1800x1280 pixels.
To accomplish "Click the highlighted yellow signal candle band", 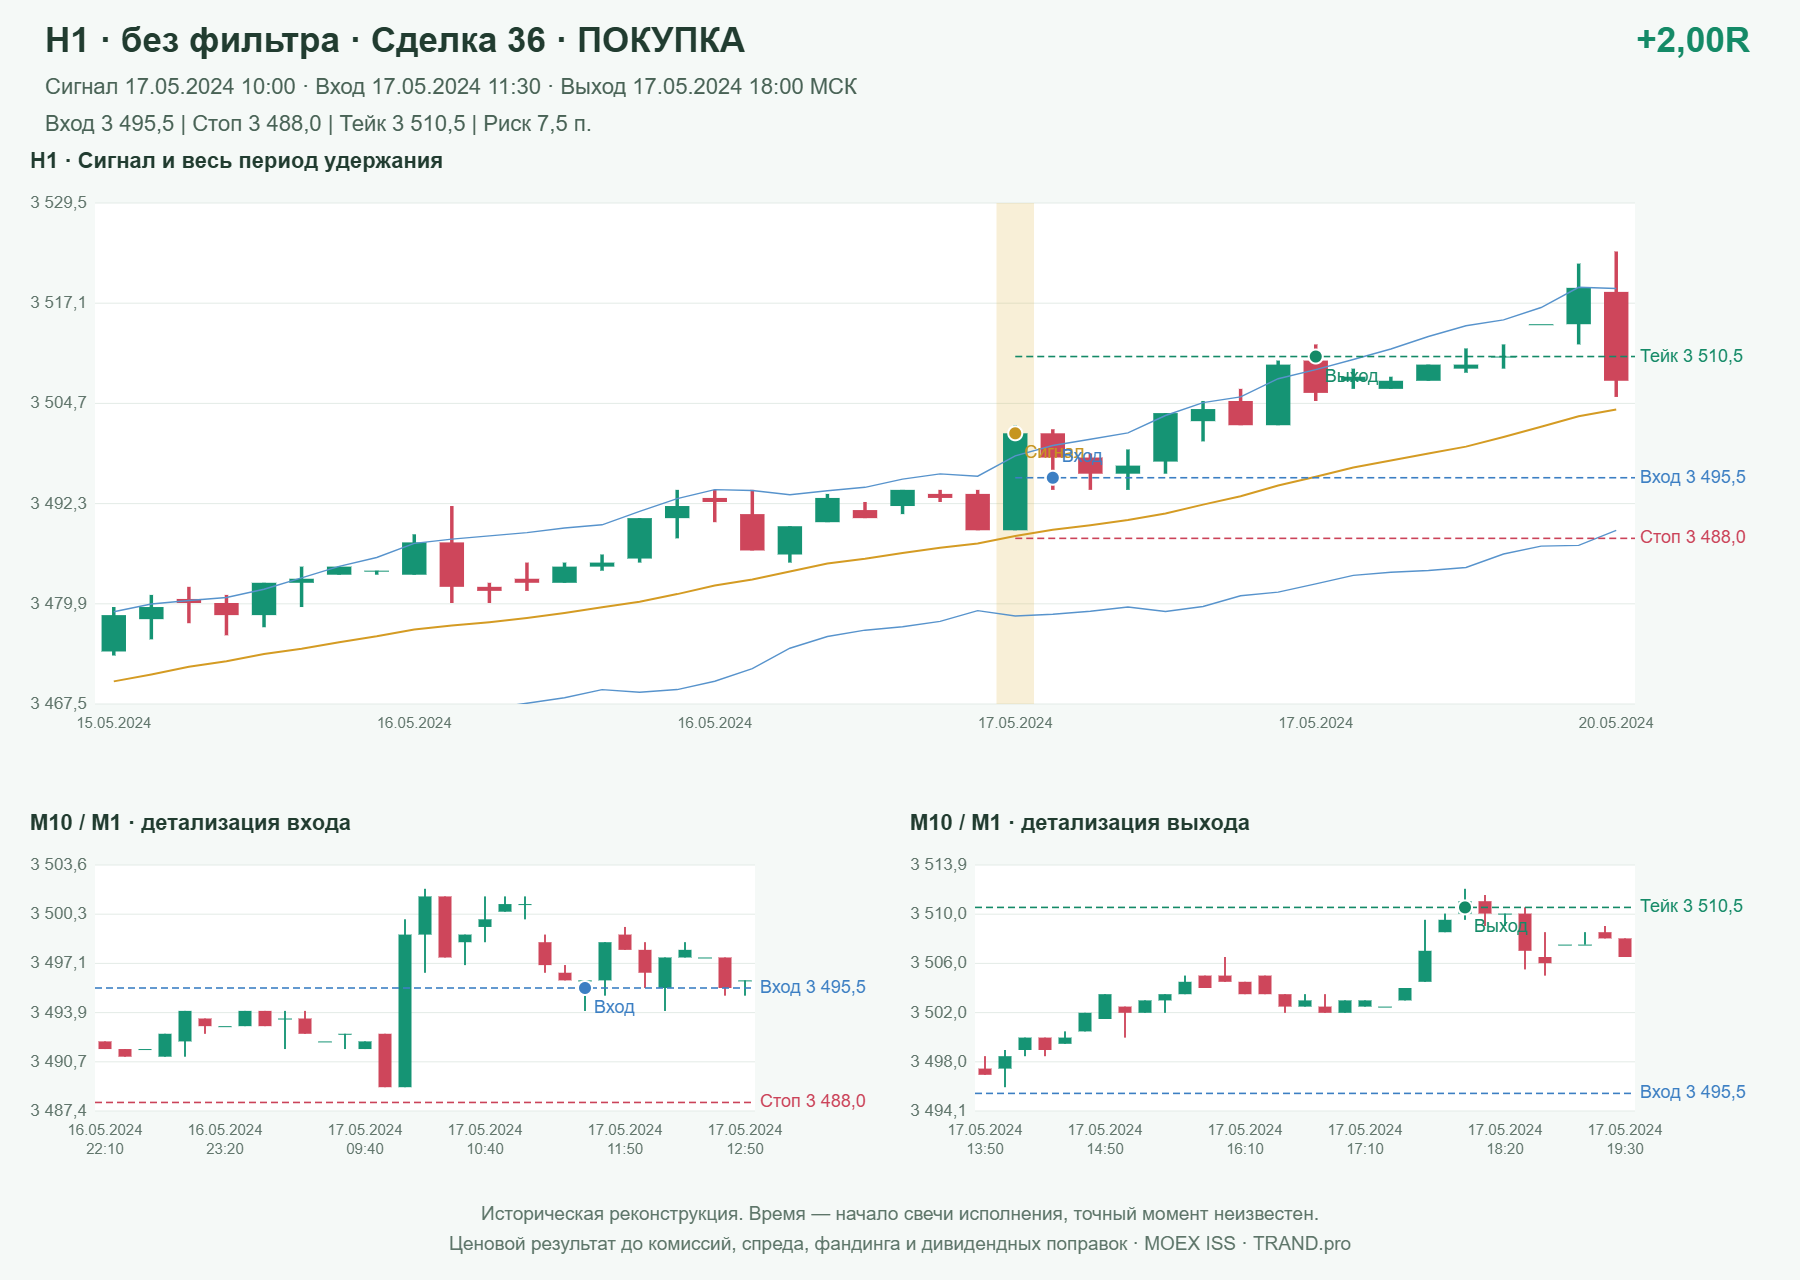I will point(1015,453).
